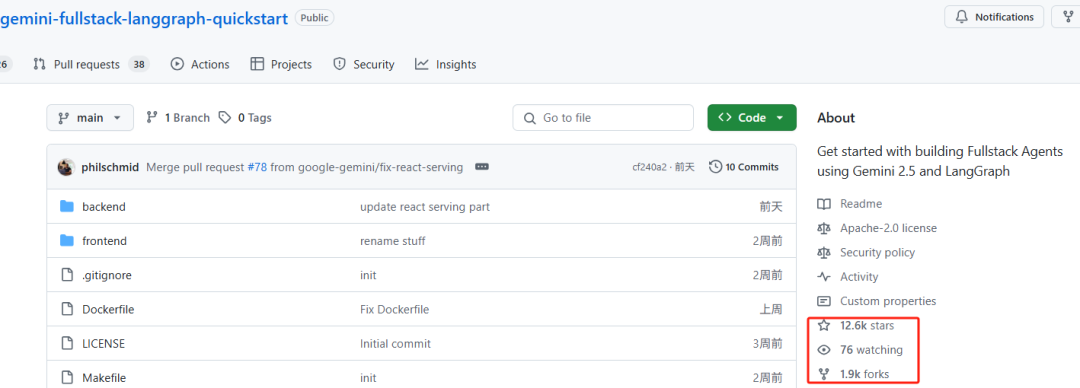Click the pull requests count badge 38
1080x388 pixels.
tap(139, 64)
